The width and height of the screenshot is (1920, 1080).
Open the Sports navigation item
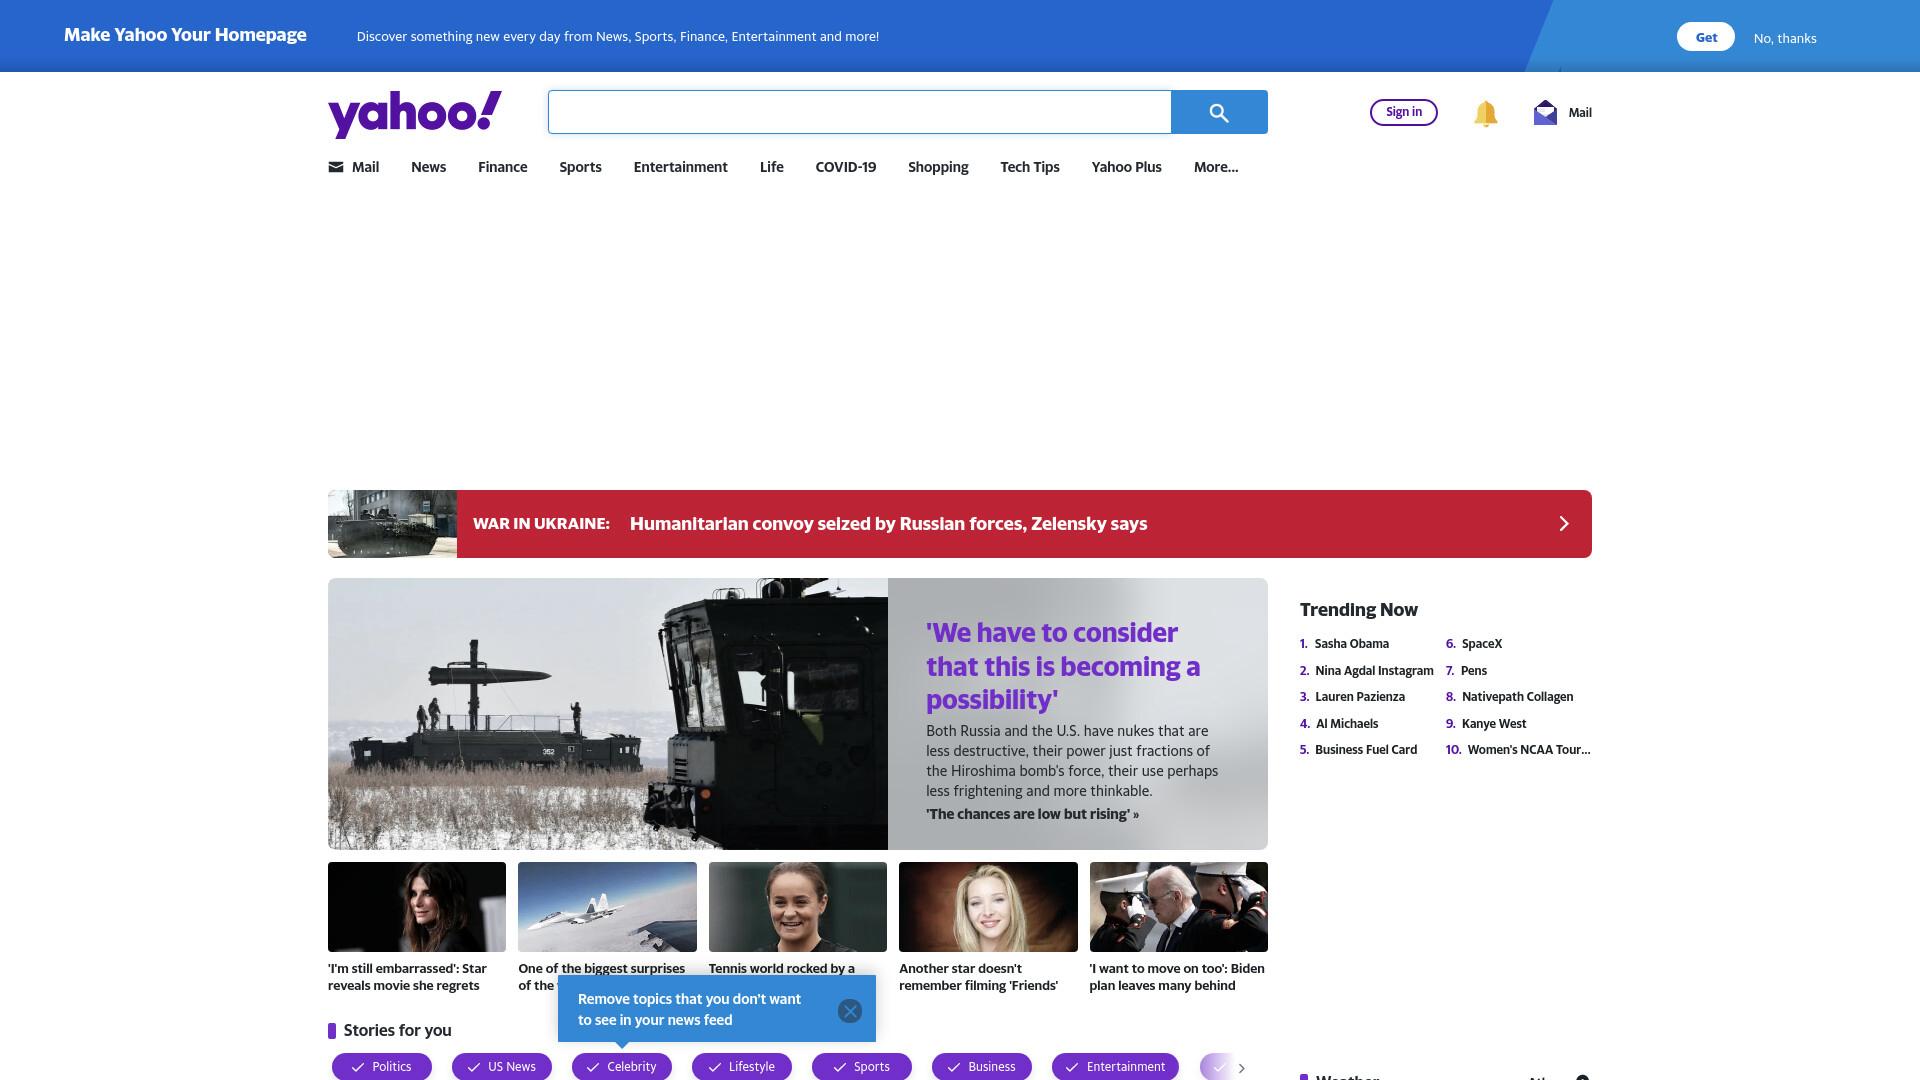point(580,167)
